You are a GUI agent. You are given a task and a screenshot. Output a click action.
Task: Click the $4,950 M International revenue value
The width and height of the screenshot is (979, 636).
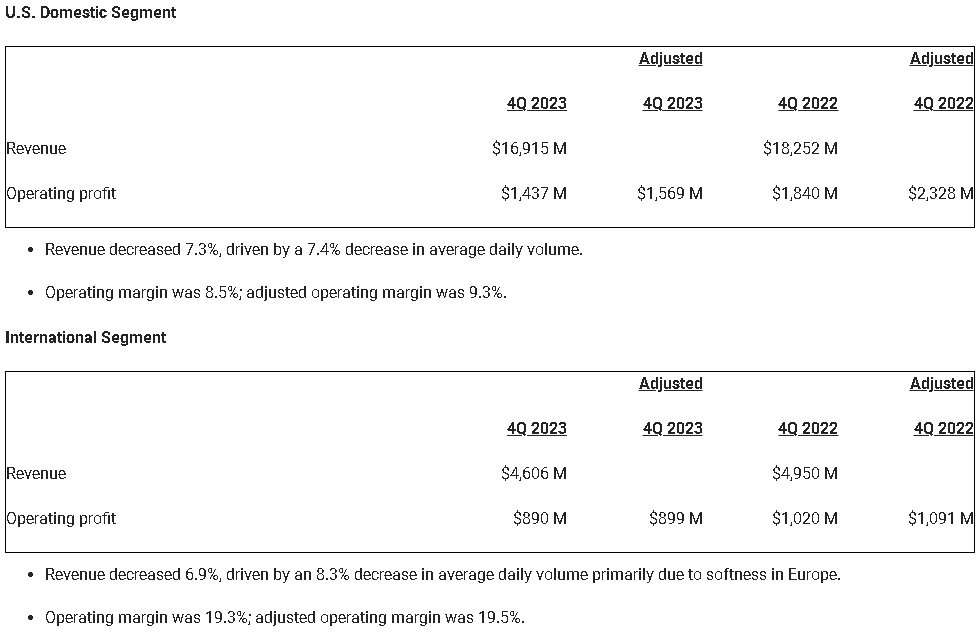pos(804,474)
